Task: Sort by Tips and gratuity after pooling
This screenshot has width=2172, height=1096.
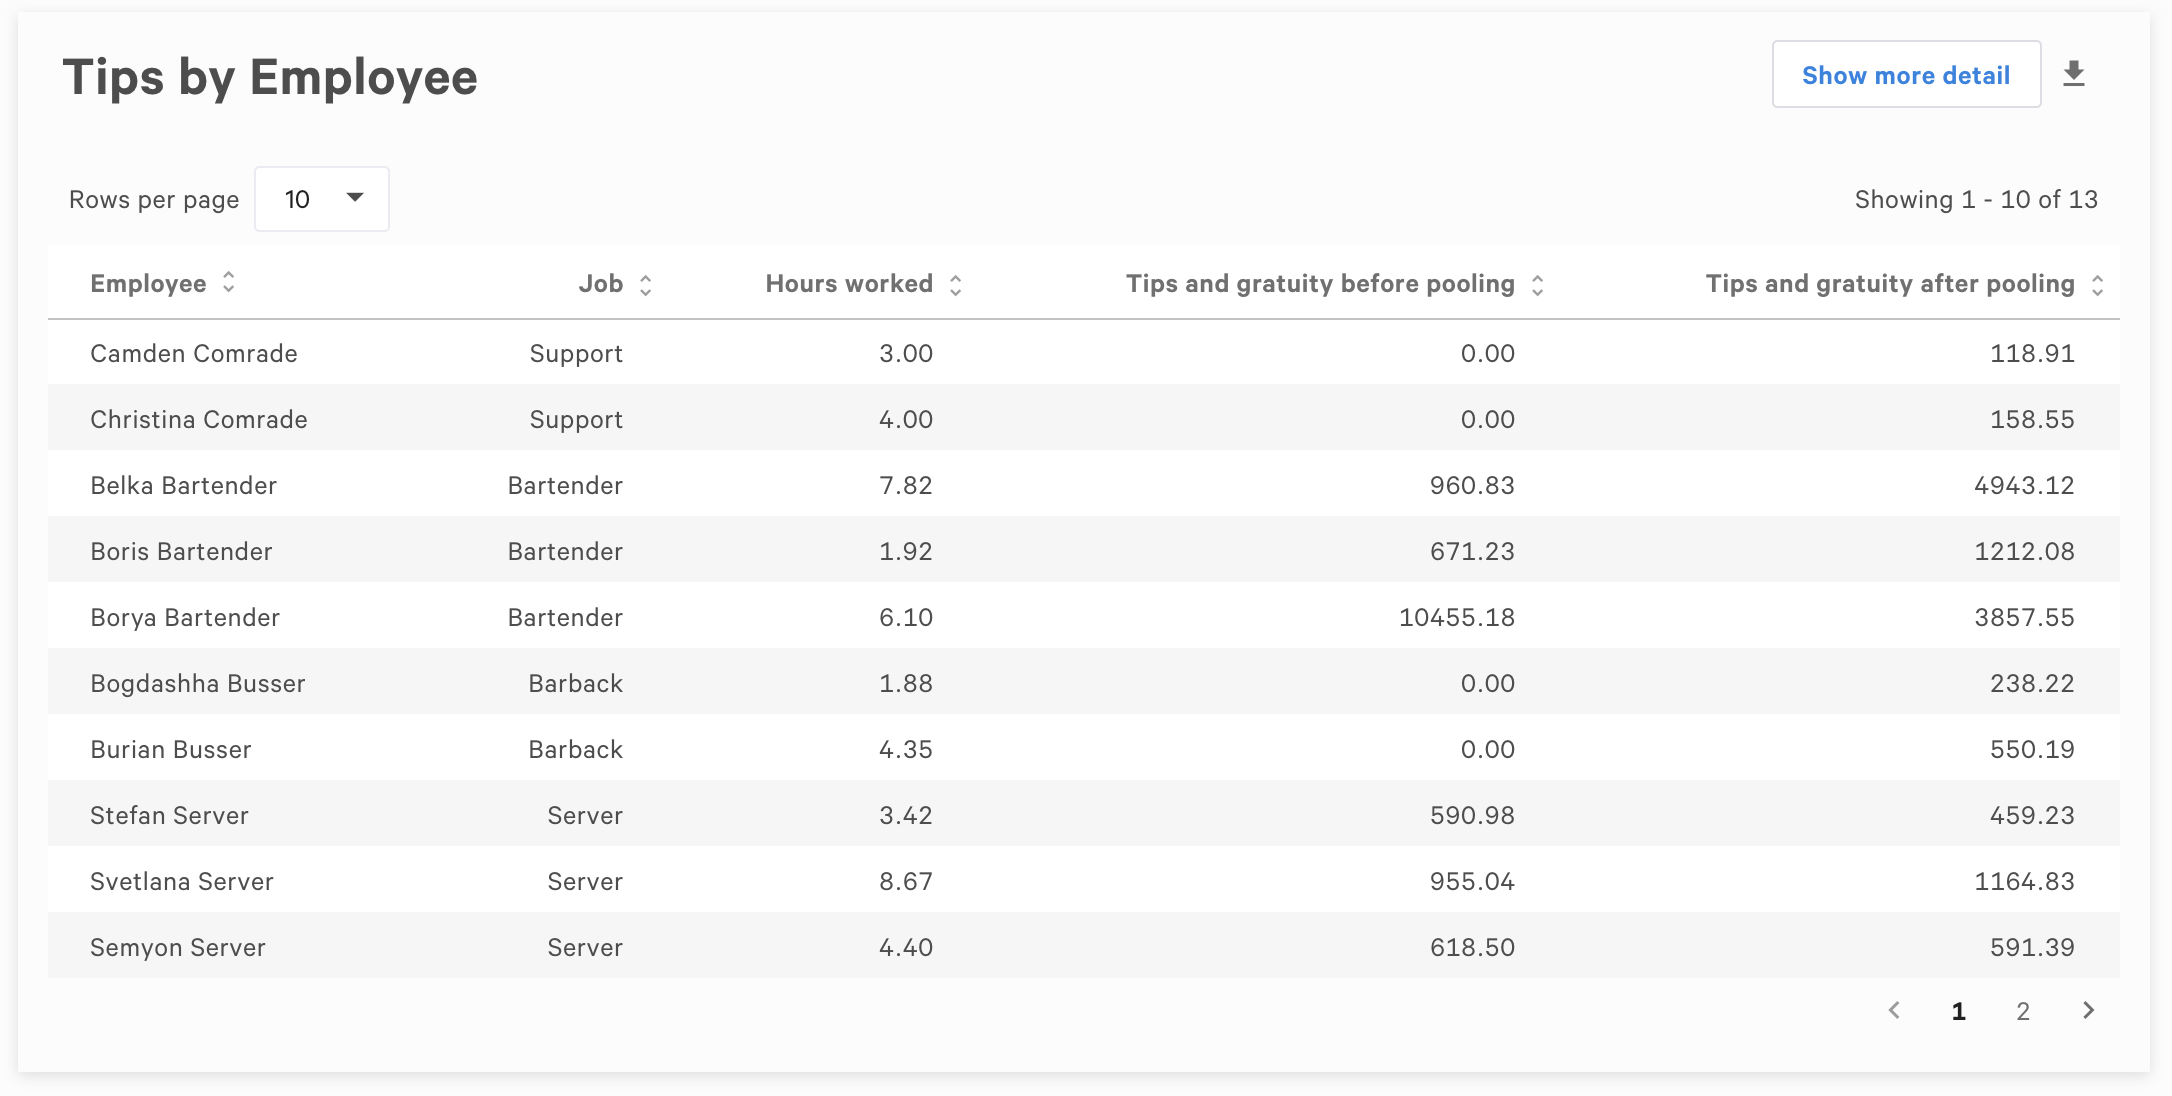Action: coord(2098,283)
